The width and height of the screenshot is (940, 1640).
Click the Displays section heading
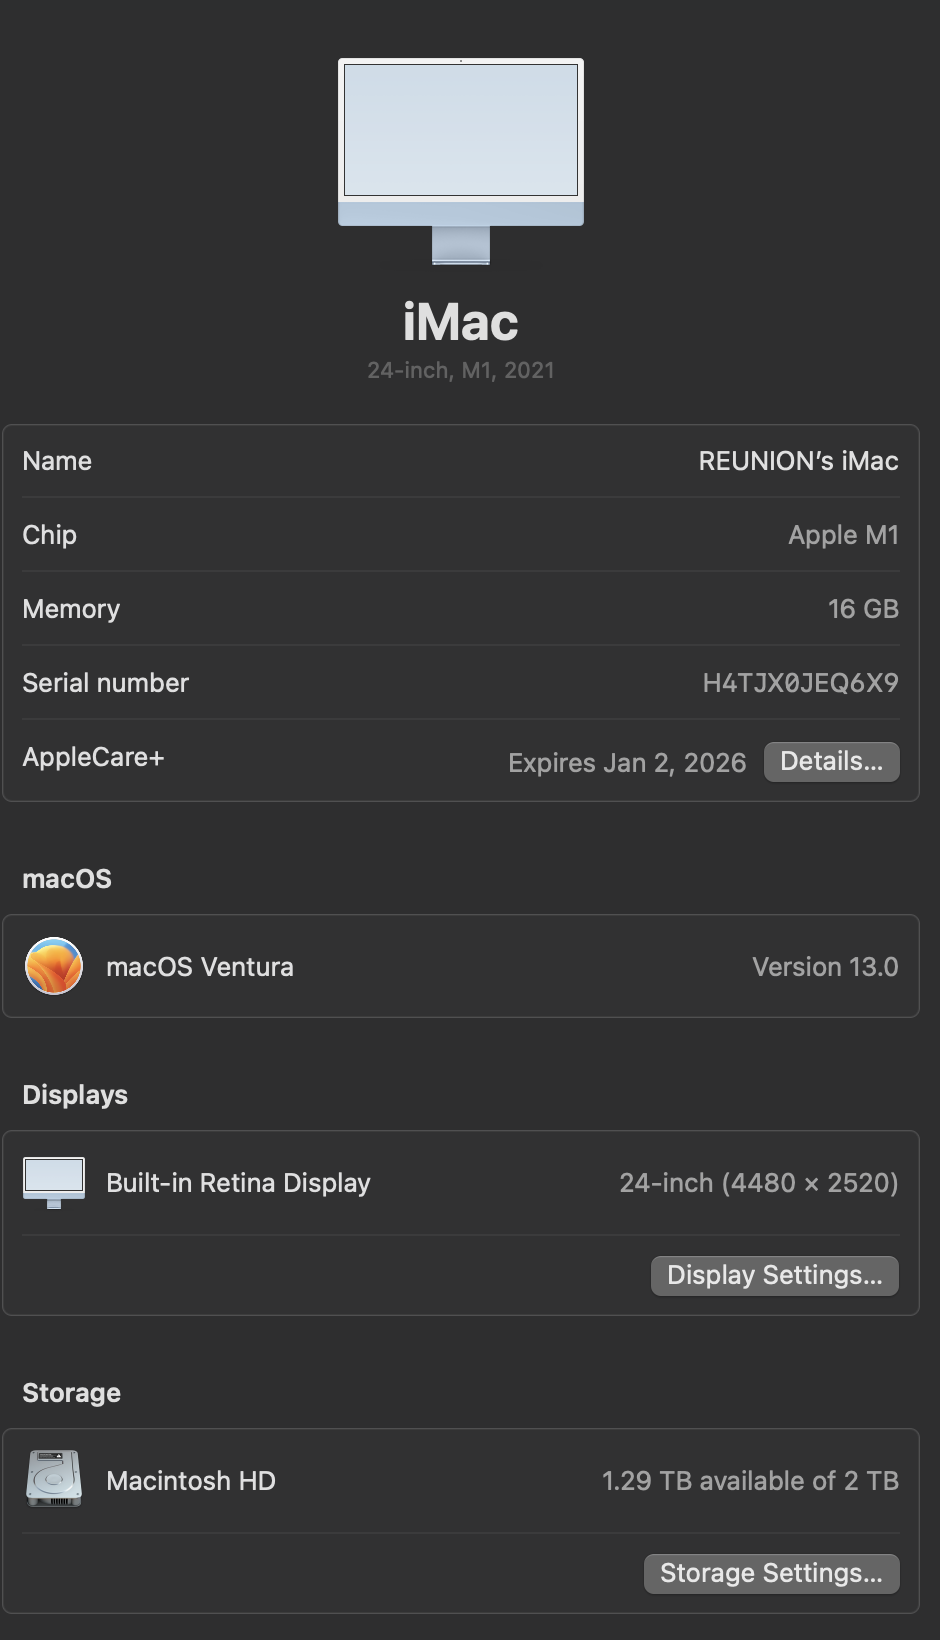[x=75, y=1095]
